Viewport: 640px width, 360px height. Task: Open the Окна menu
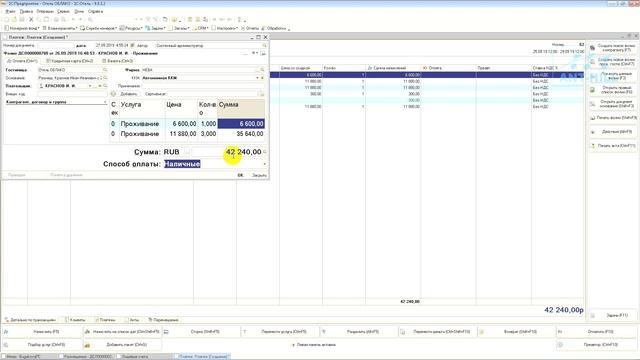(x=79, y=11)
